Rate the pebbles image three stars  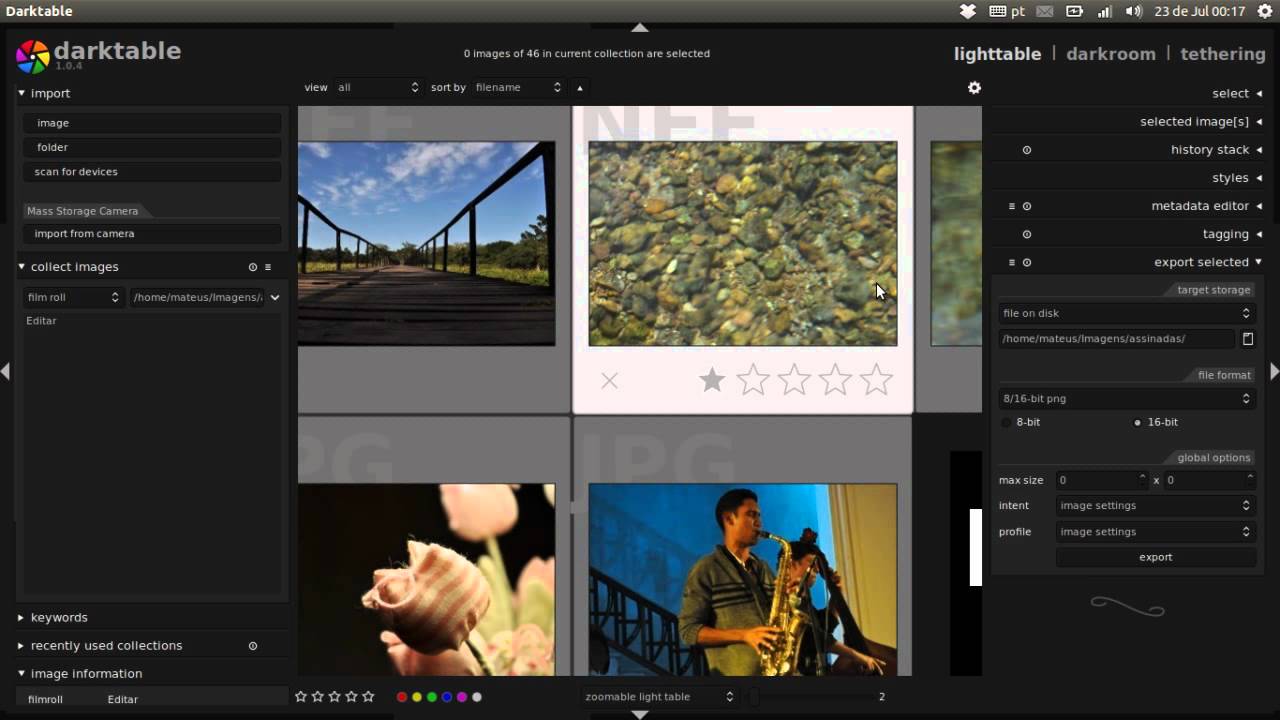pos(794,379)
